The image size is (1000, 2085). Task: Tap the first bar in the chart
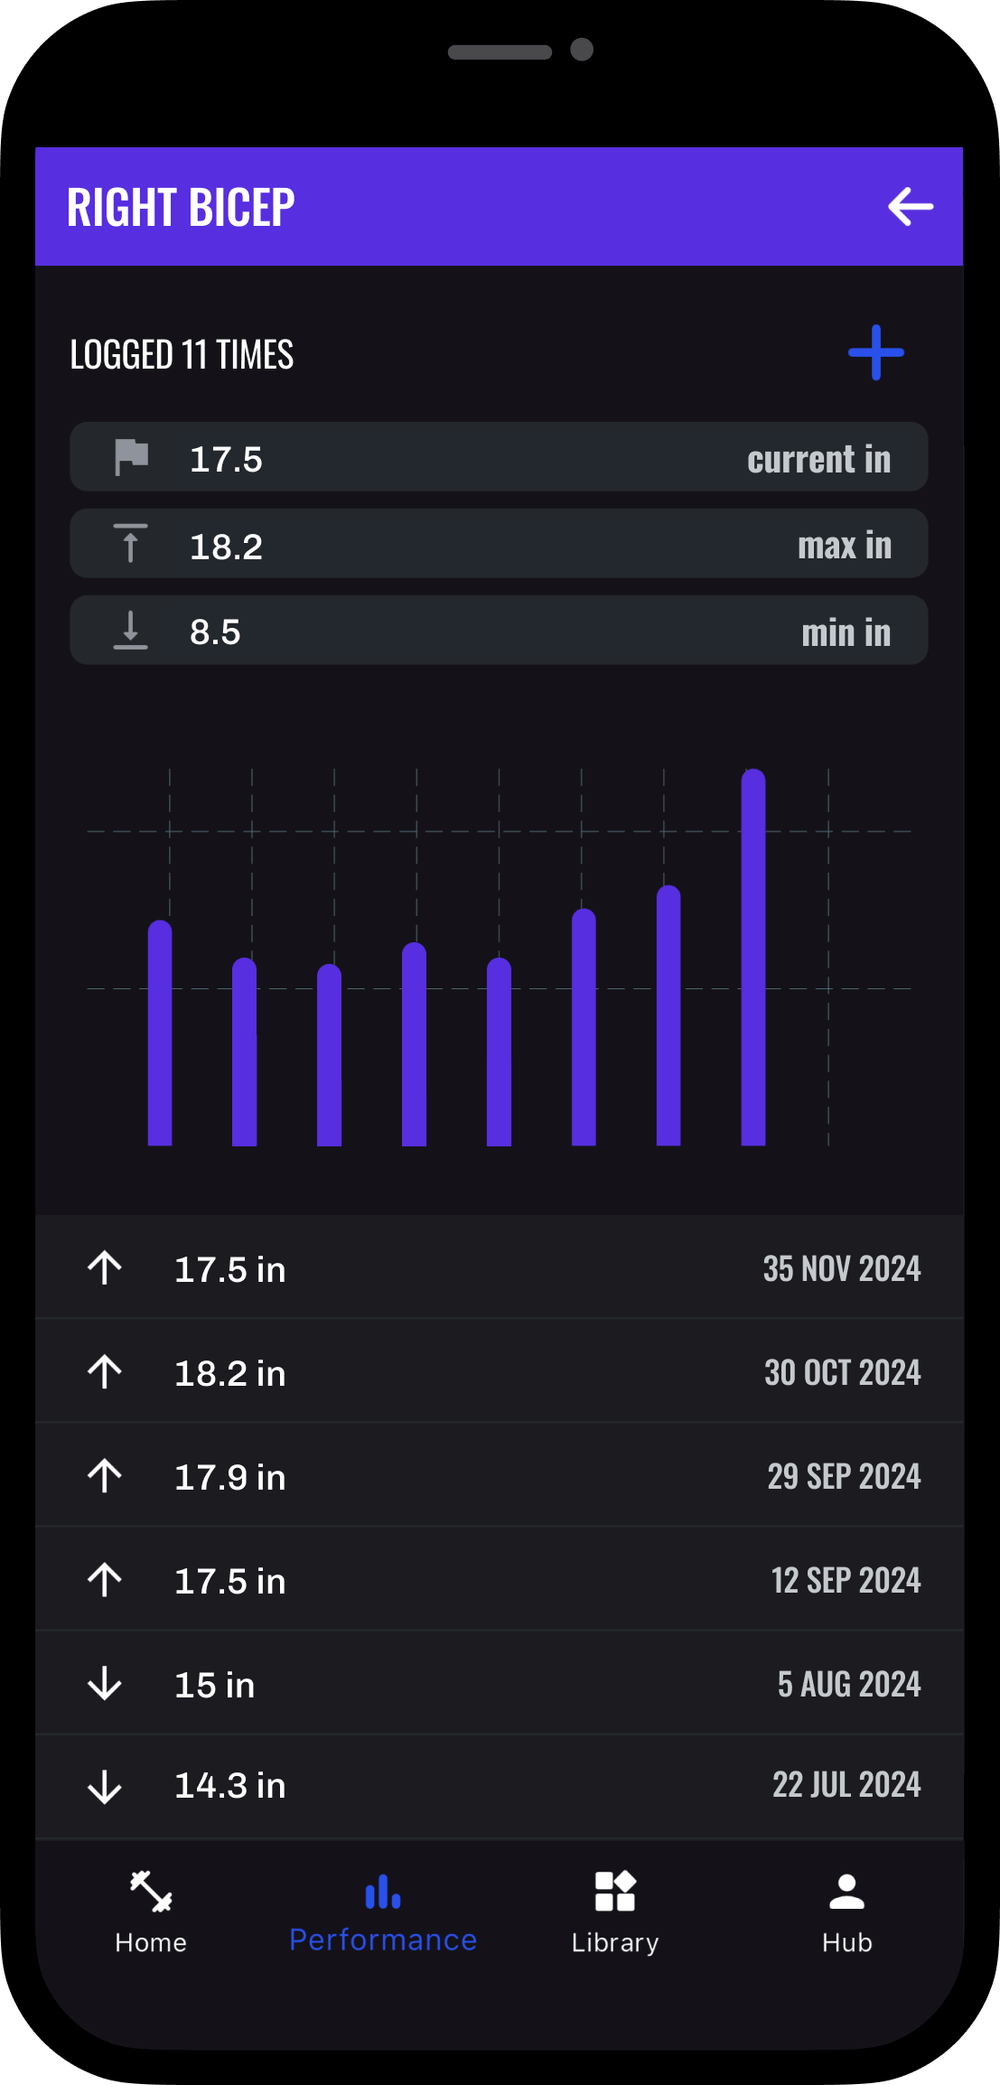(160, 1035)
